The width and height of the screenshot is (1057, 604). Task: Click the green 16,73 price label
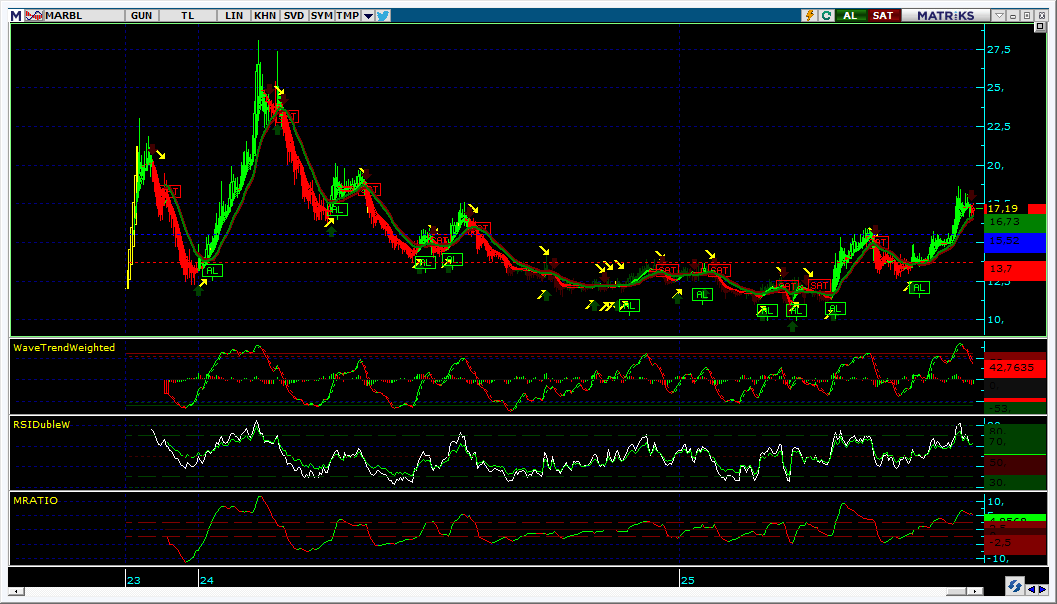coord(1015,222)
